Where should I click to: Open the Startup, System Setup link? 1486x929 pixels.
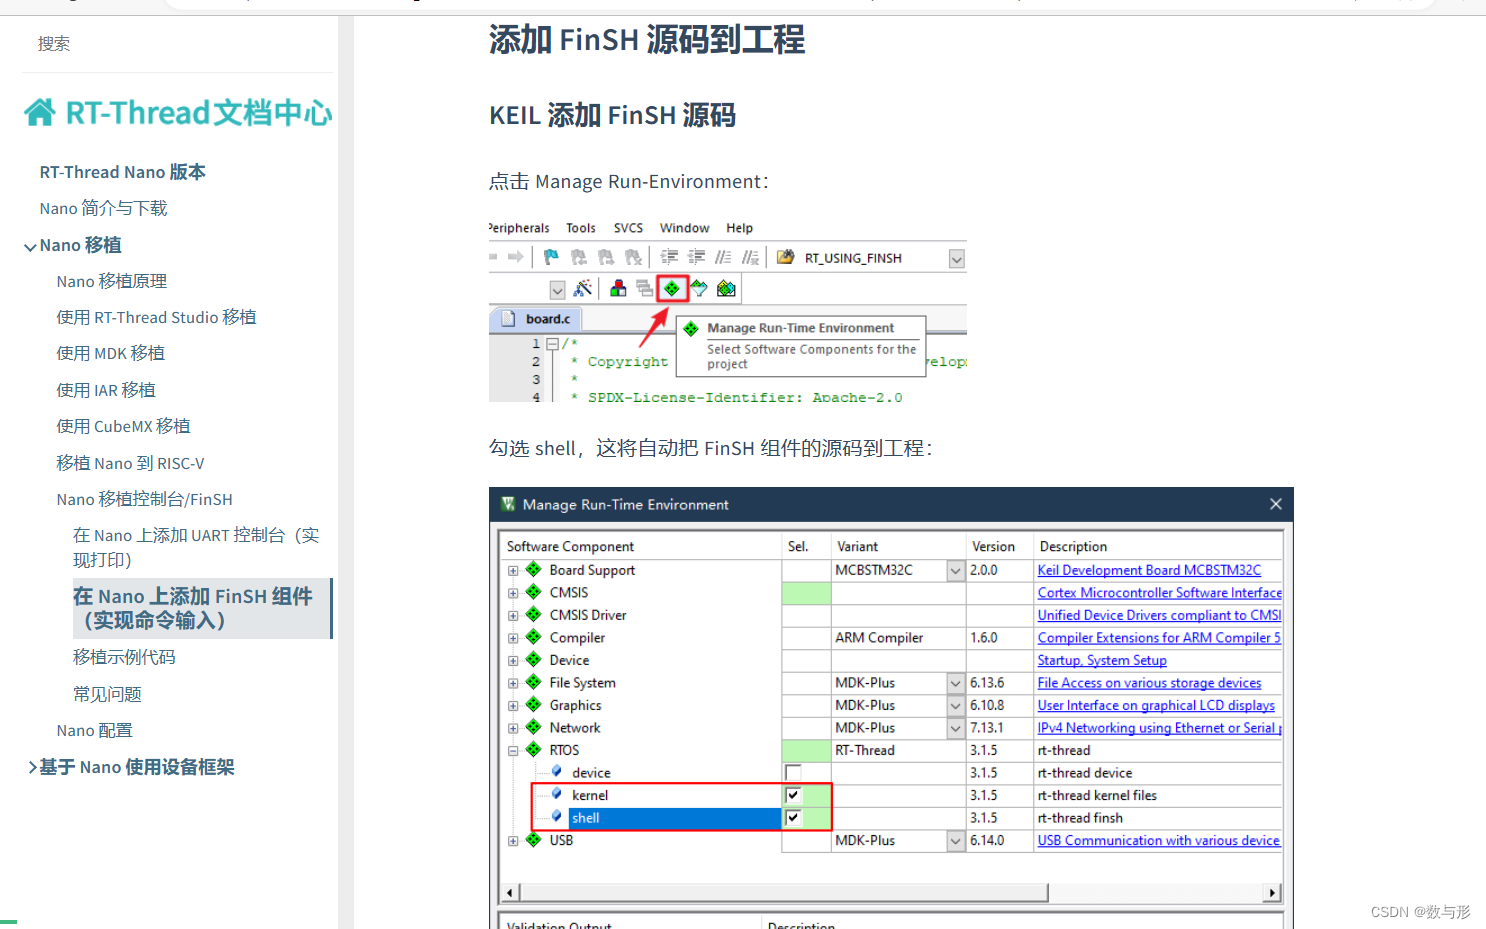pyautogui.click(x=1102, y=660)
